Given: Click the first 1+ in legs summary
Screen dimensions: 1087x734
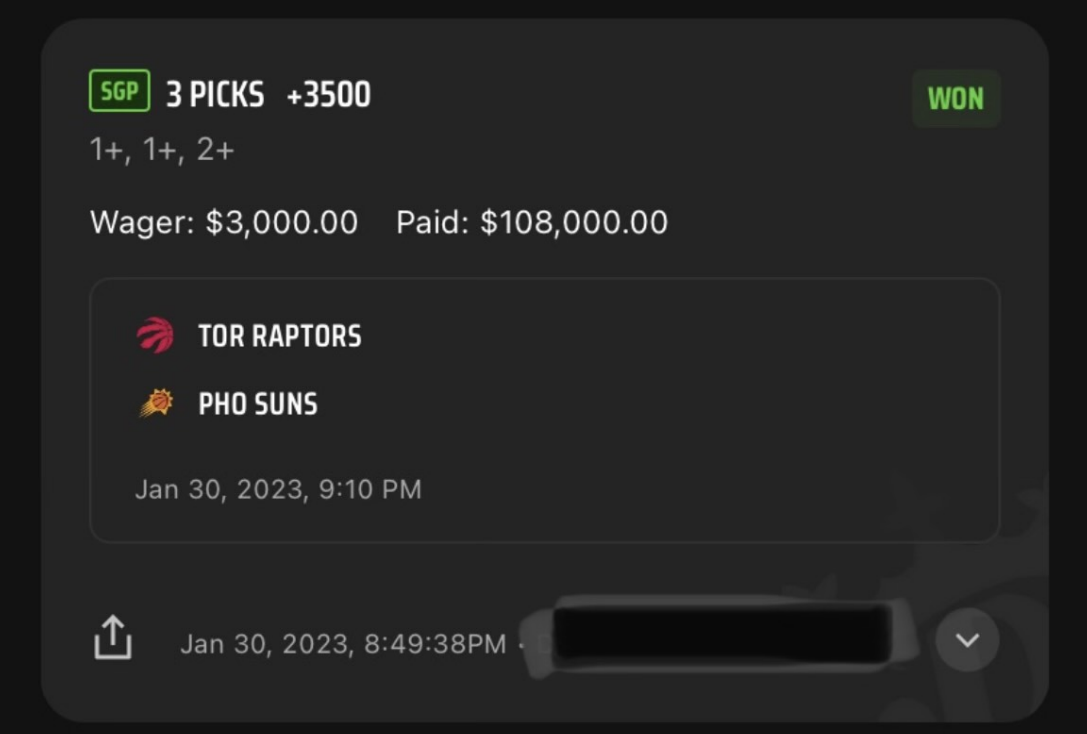Looking at the screenshot, I should 105,150.
